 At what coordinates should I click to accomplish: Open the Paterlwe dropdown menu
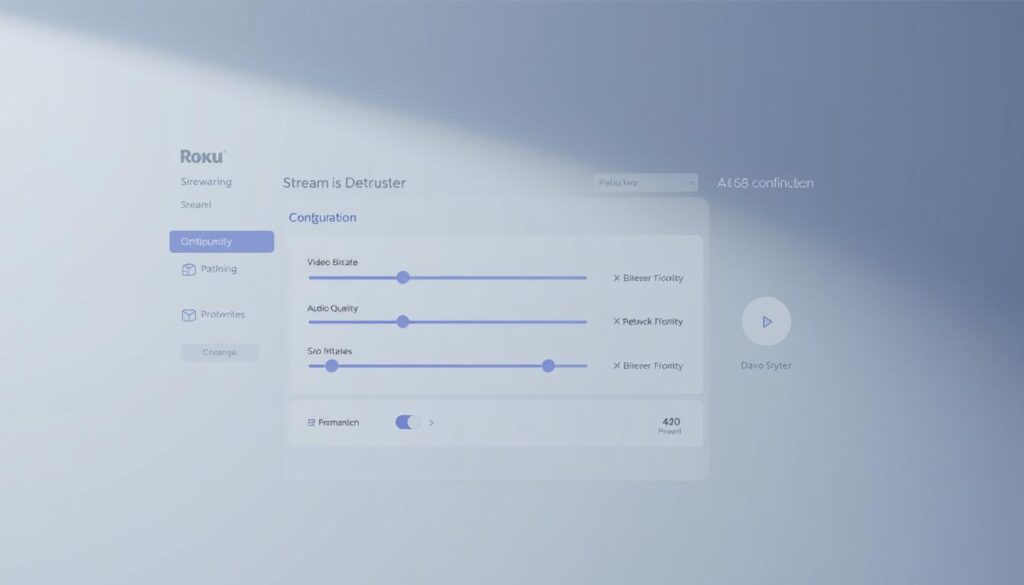(644, 182)
